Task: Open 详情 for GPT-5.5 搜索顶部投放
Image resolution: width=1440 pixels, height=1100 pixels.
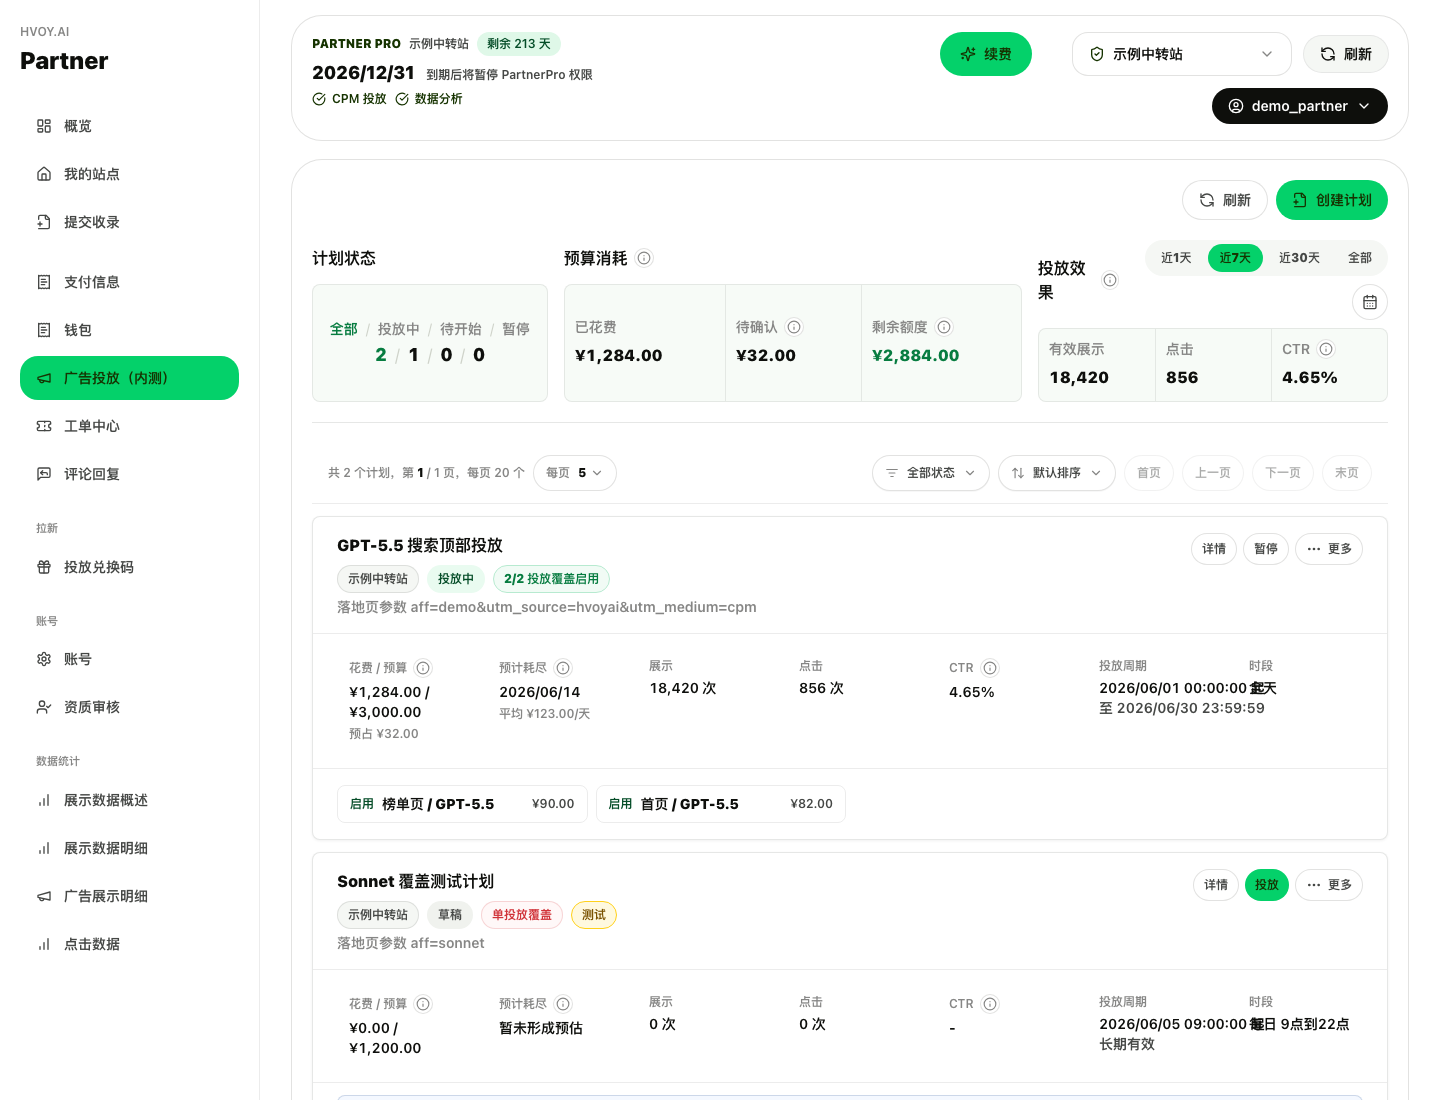Action: [x=1214, y=549]
